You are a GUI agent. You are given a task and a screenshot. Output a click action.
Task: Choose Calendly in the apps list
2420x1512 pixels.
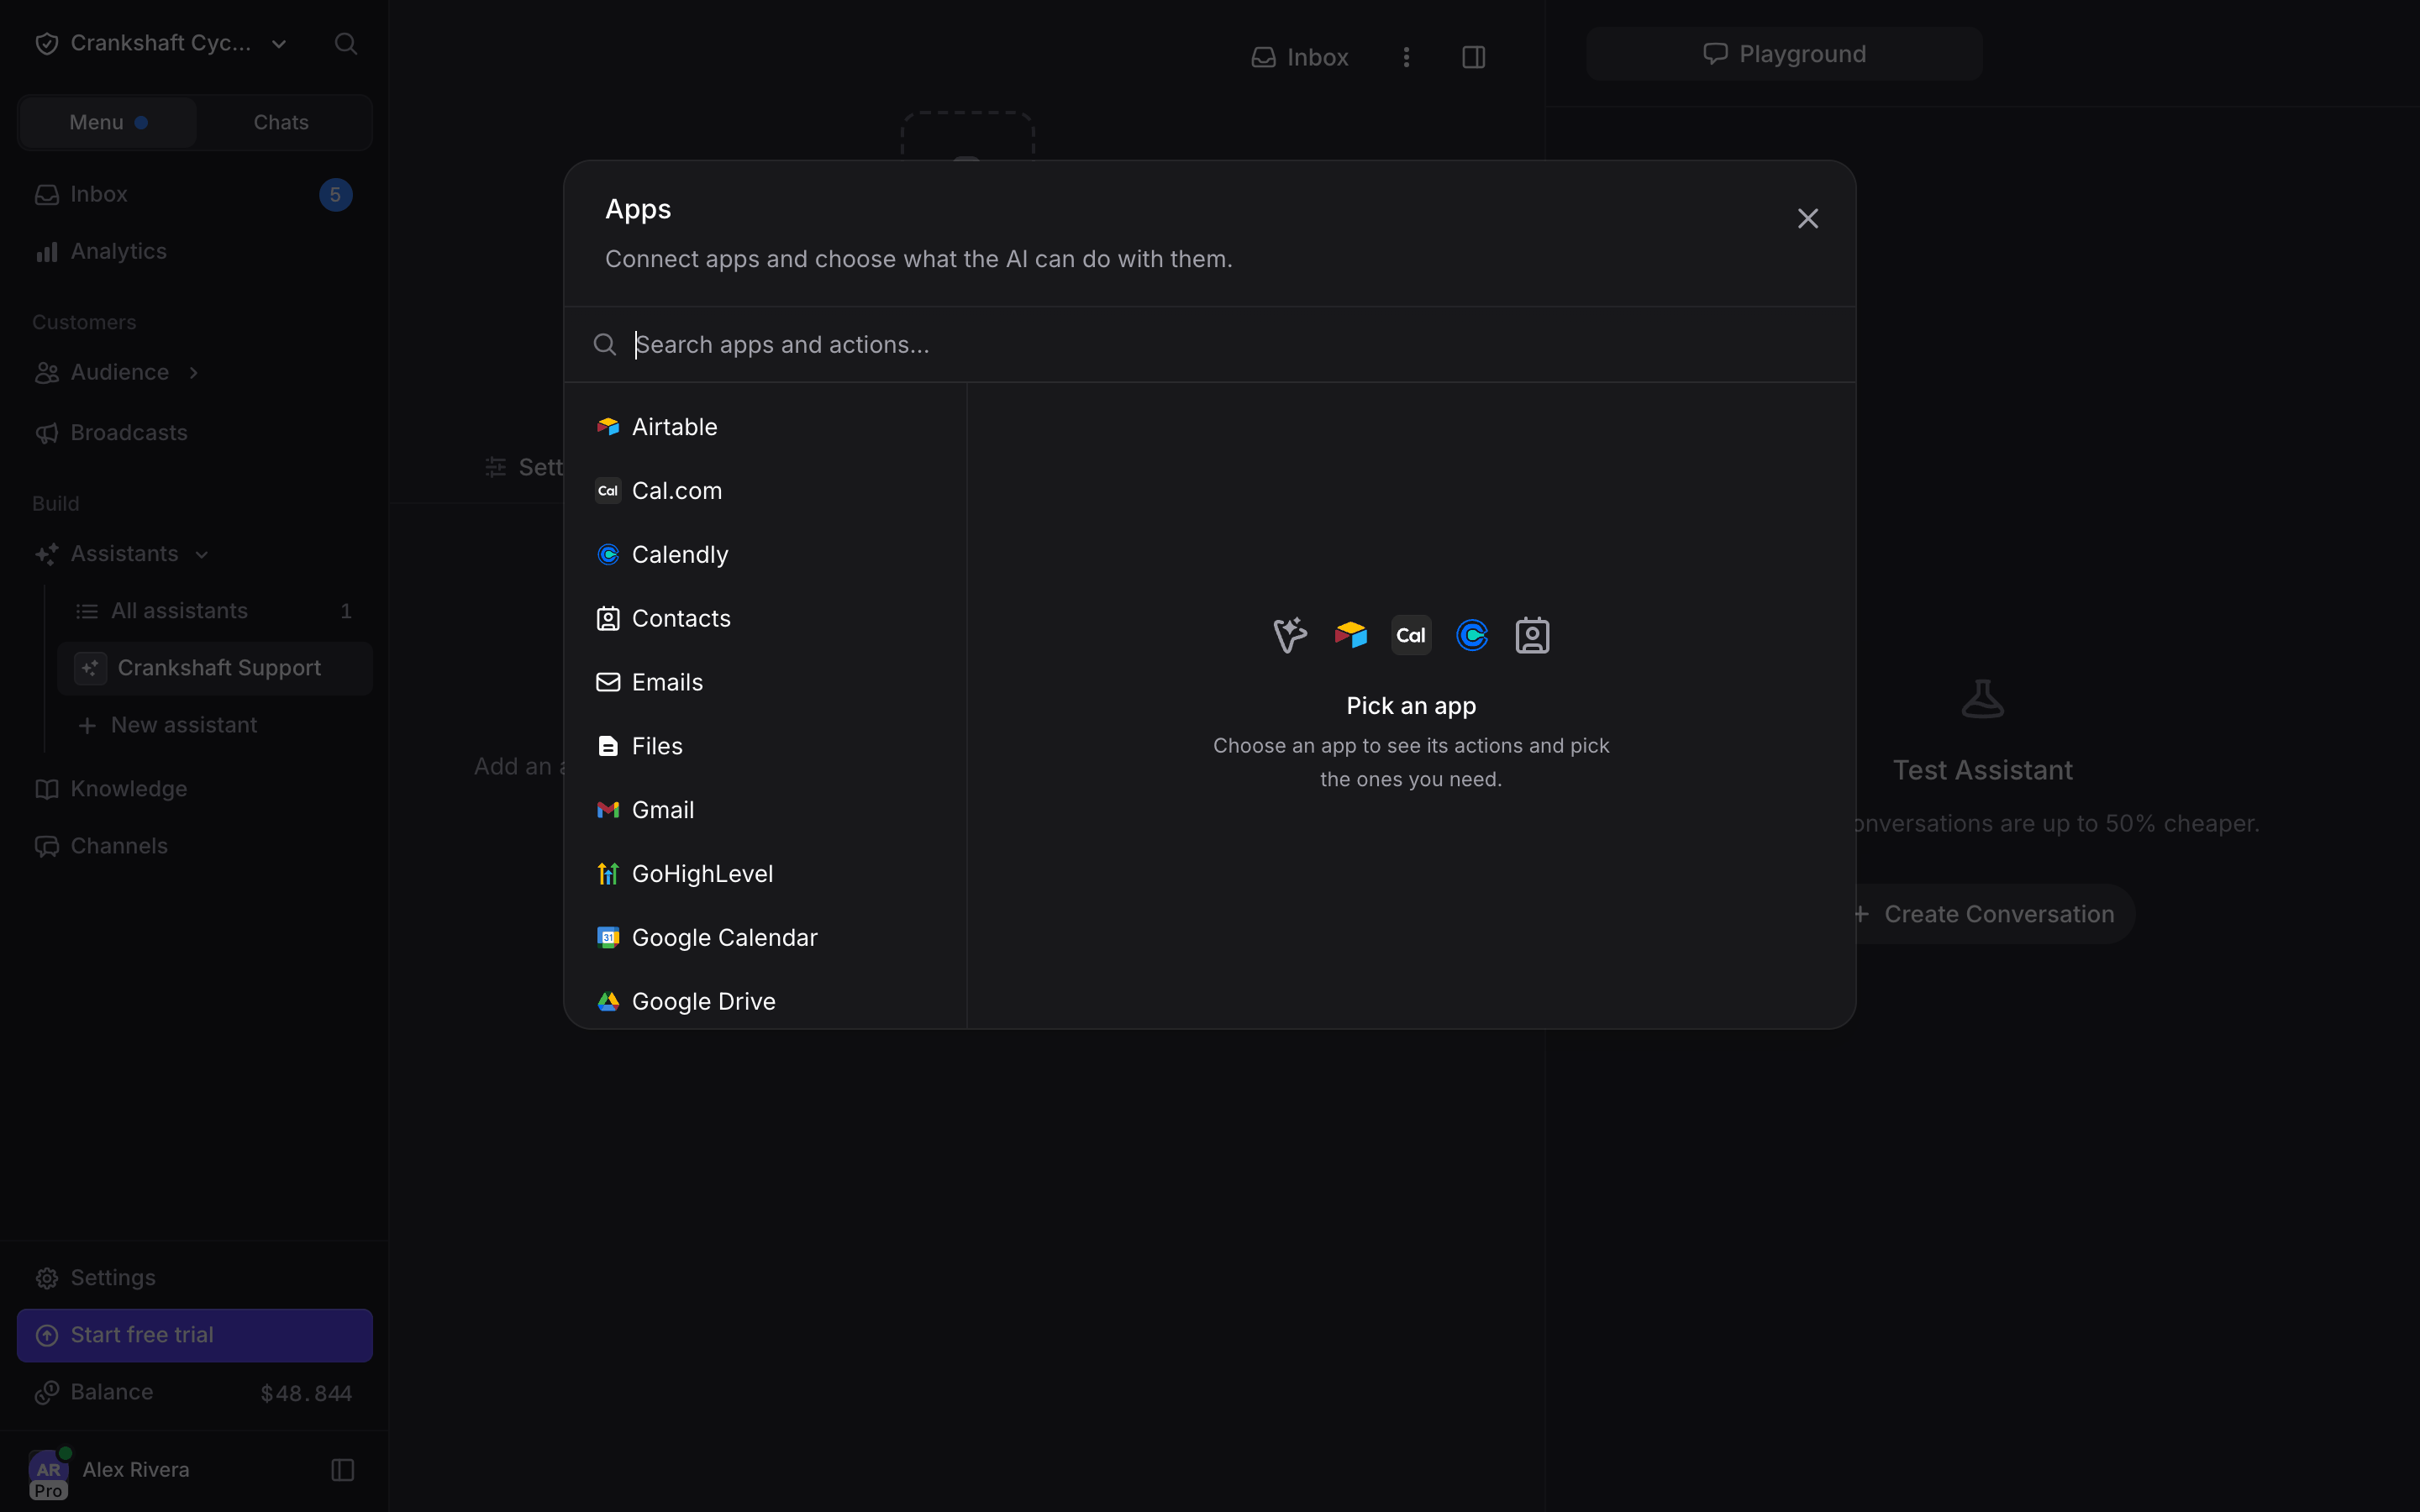click(x=765, y=555)
